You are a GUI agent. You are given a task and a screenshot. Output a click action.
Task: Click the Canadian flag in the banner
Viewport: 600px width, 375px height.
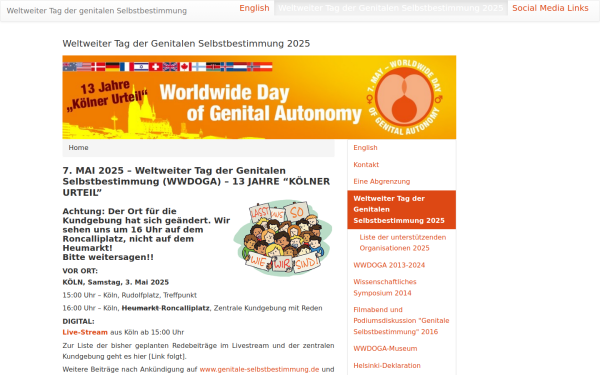coord(185,67)
